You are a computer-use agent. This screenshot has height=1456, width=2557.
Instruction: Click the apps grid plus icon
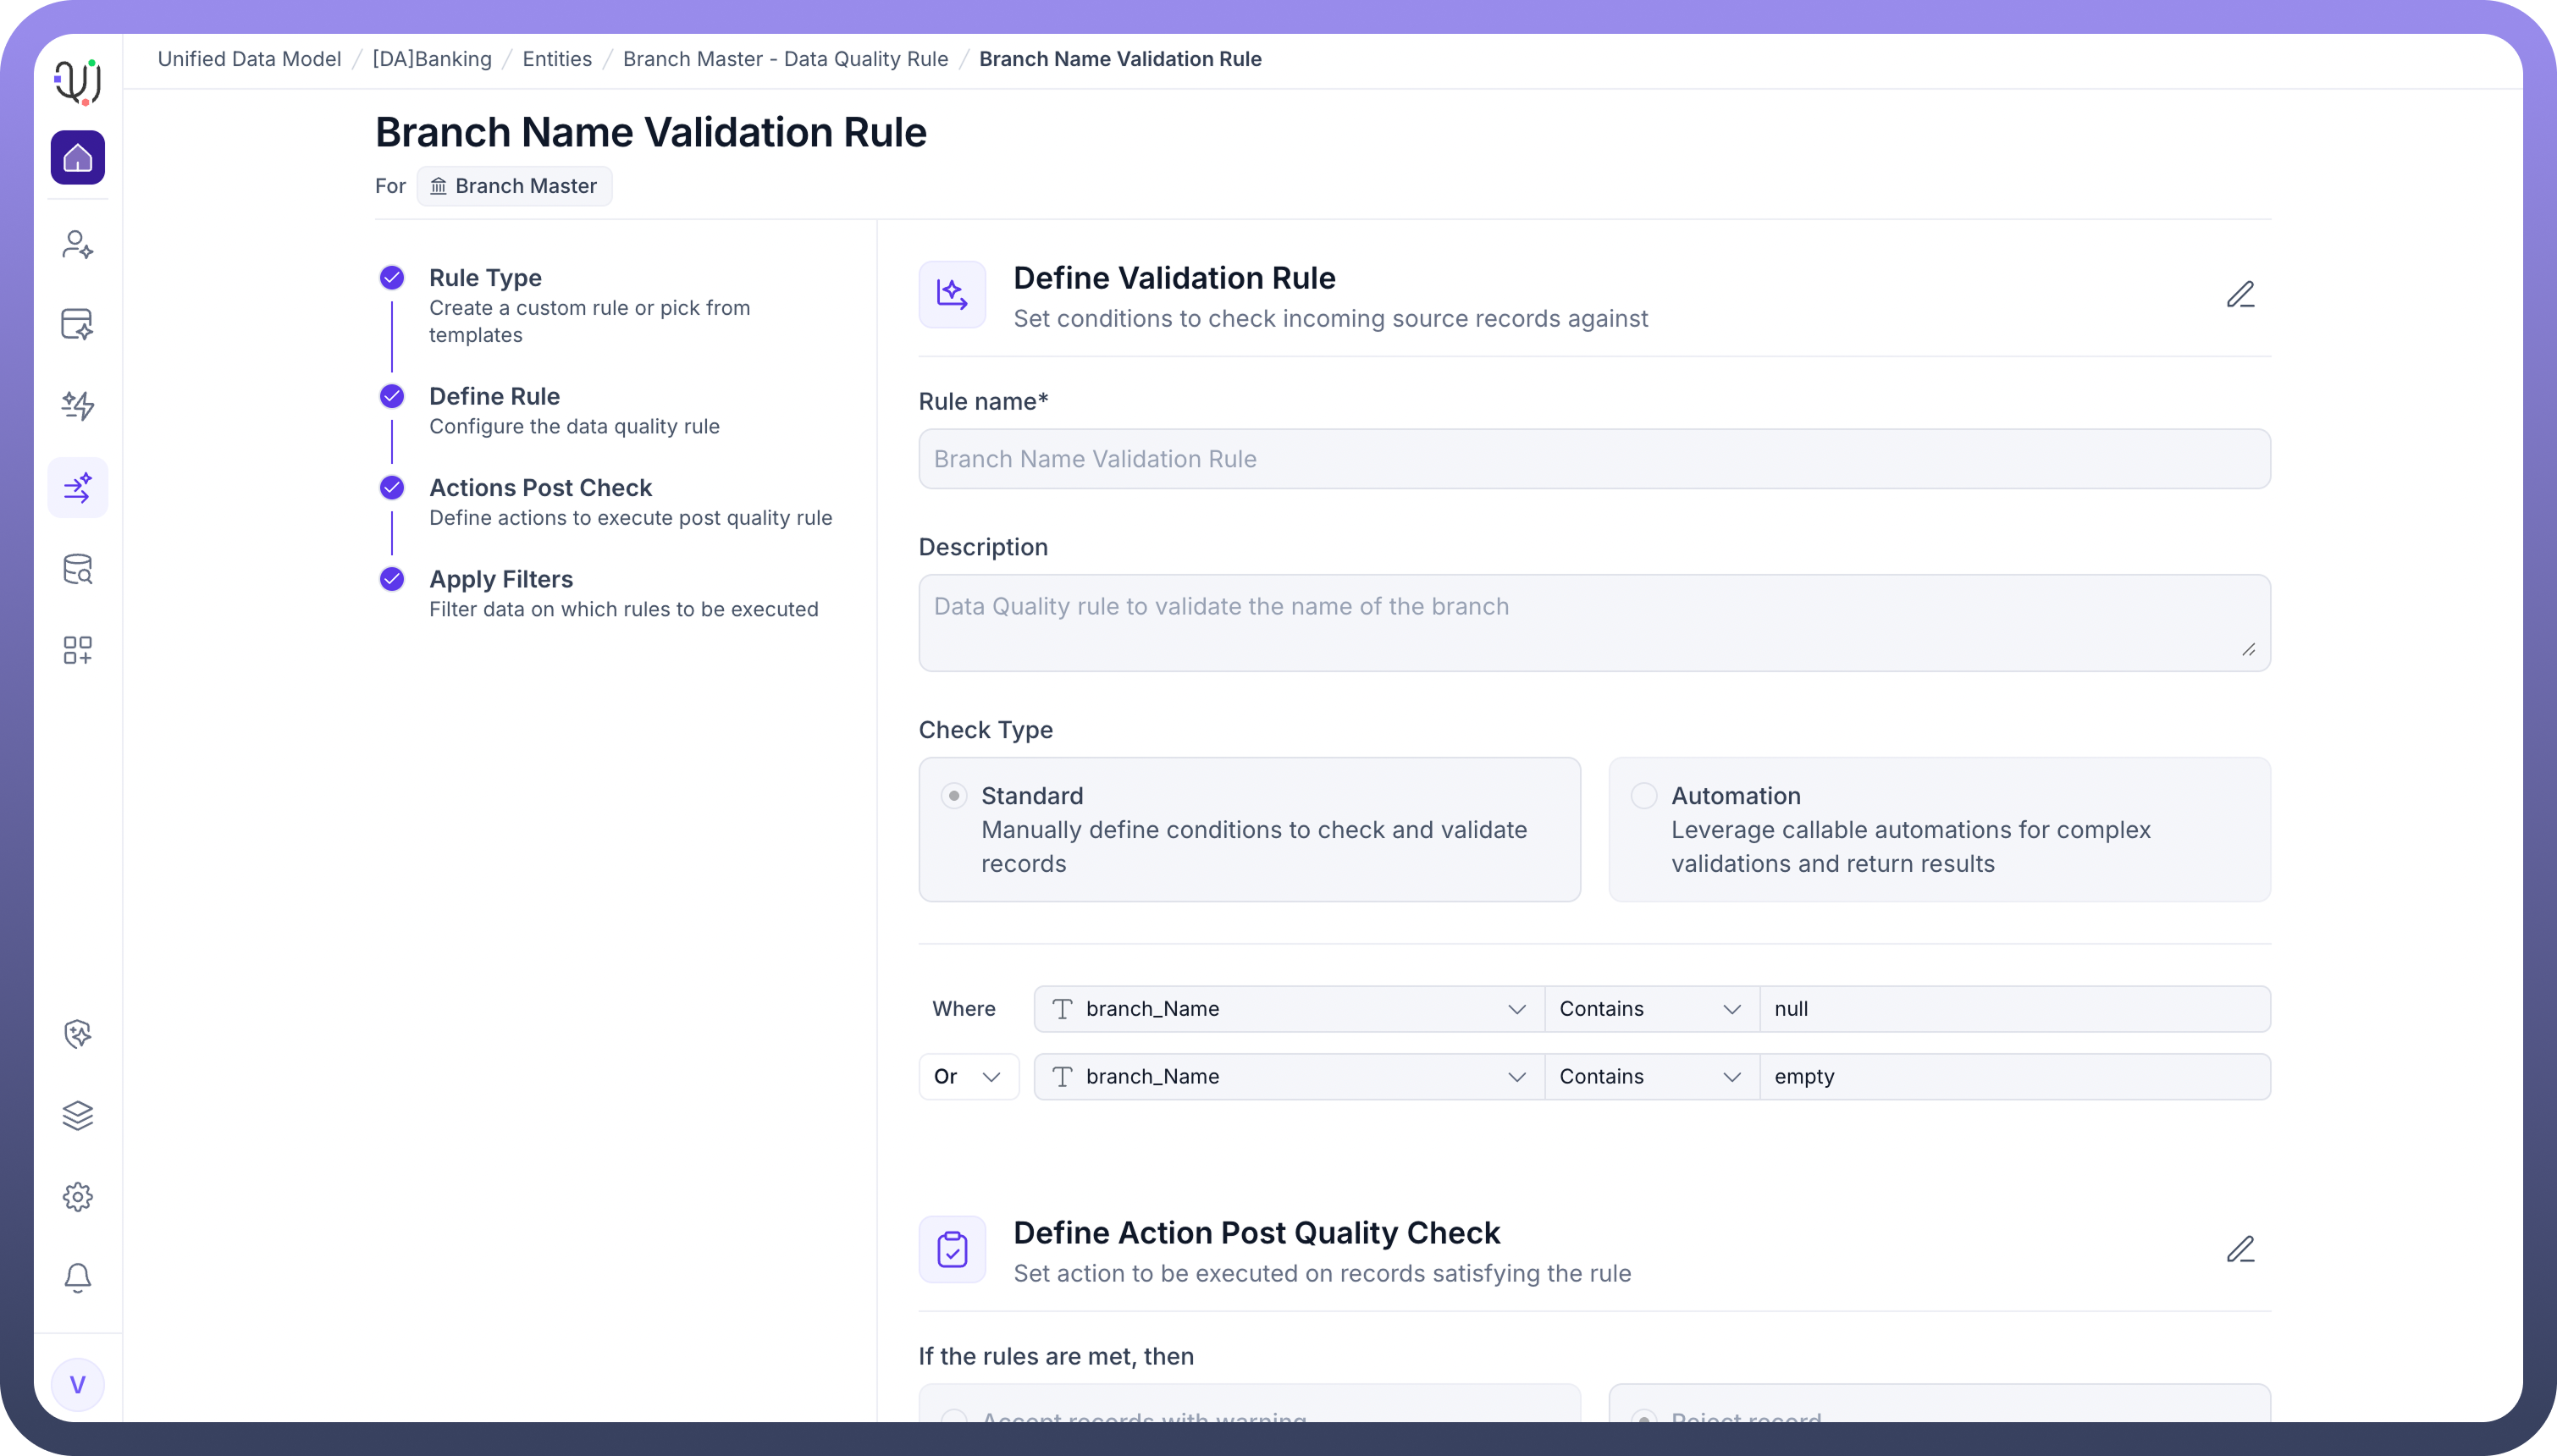click(78, 650)
